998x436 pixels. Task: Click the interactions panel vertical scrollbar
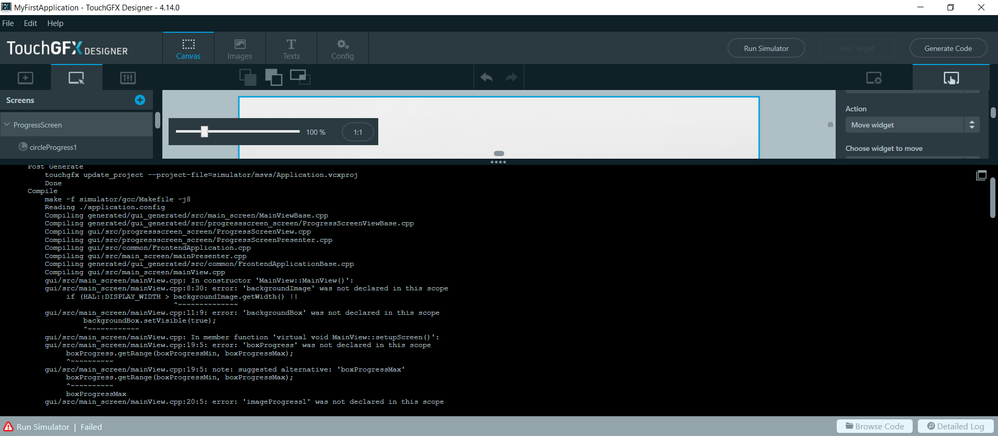tap(993, 113)
